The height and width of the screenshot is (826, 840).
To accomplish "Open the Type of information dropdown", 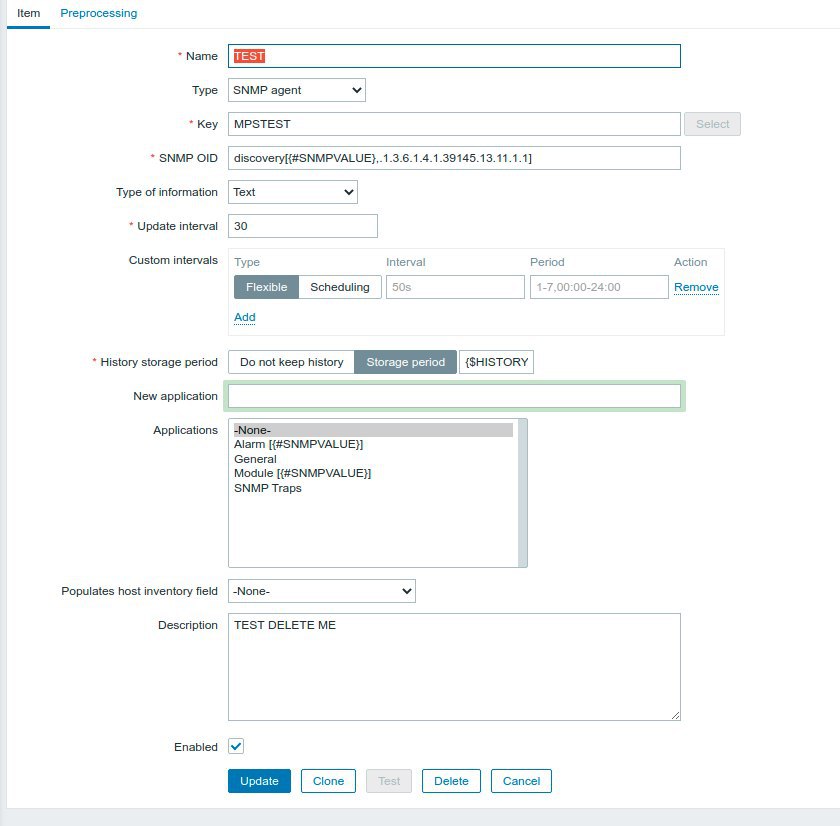I will point(292,192).
